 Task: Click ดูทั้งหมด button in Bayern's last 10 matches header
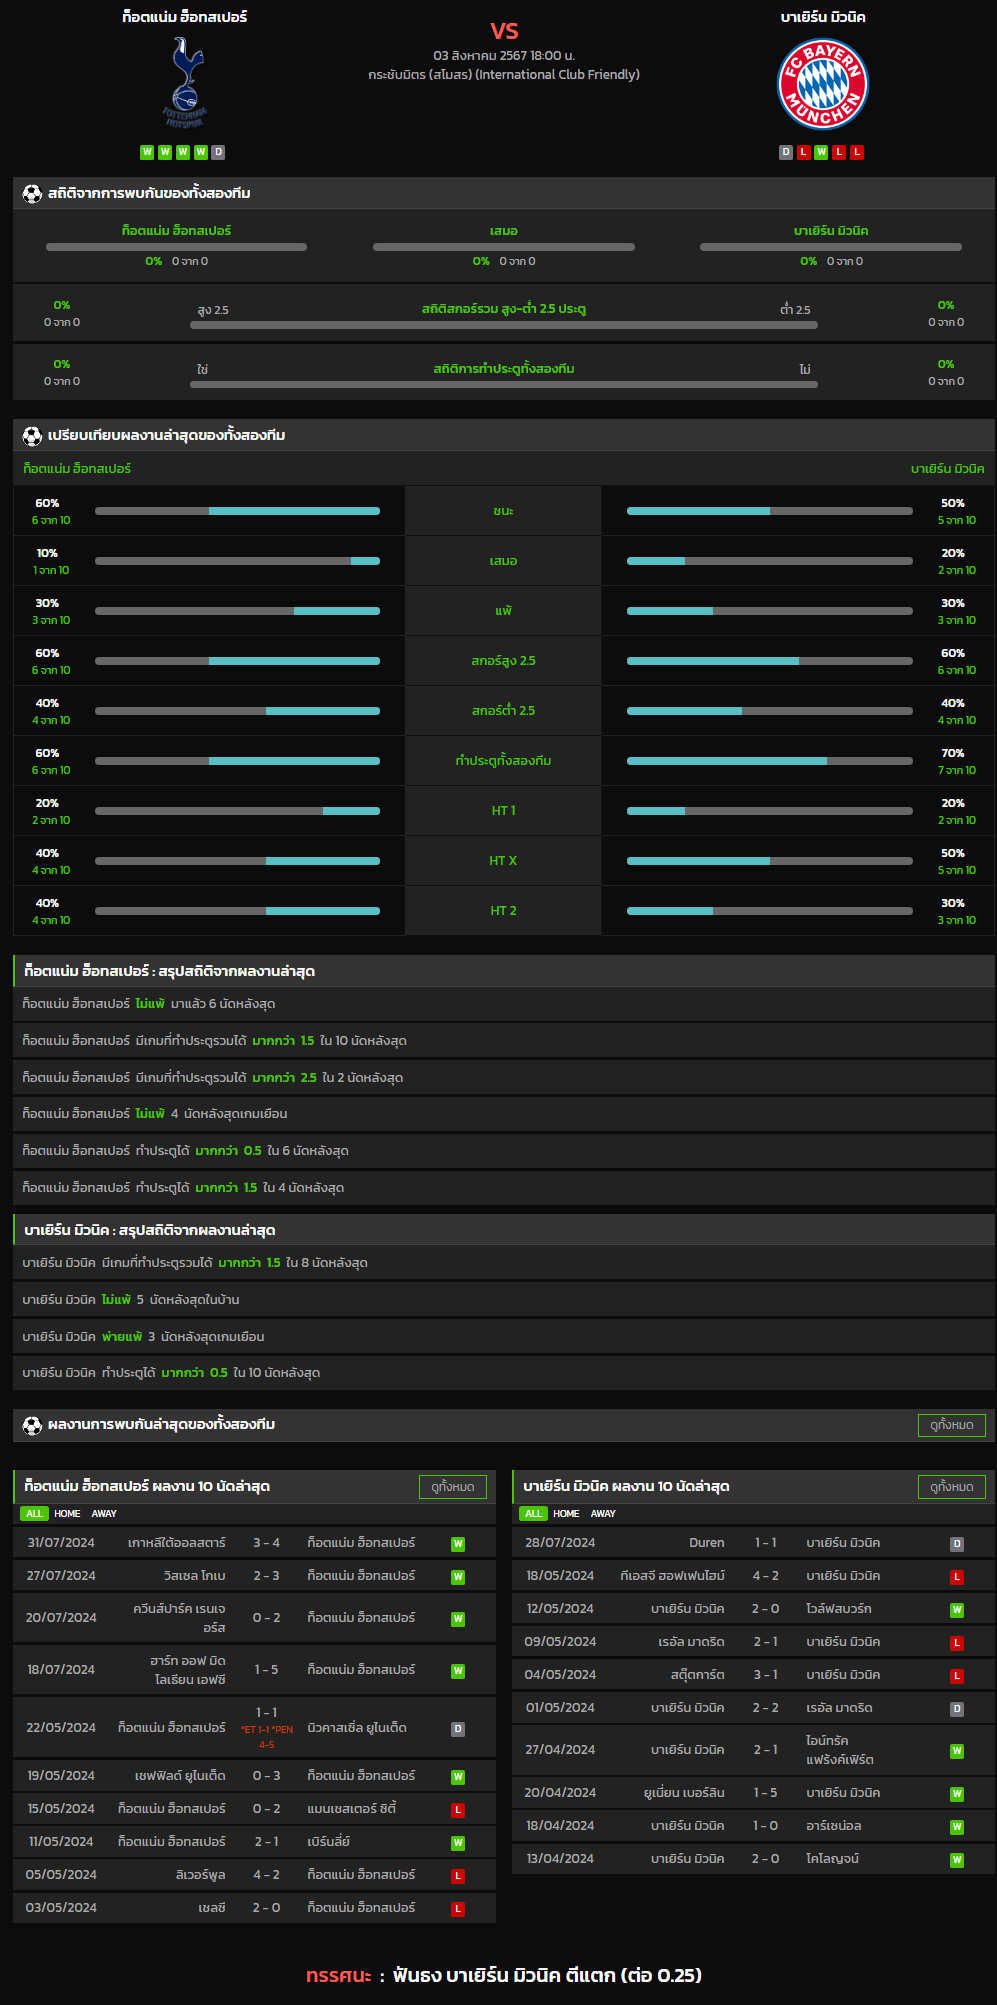pos(952,1487)
